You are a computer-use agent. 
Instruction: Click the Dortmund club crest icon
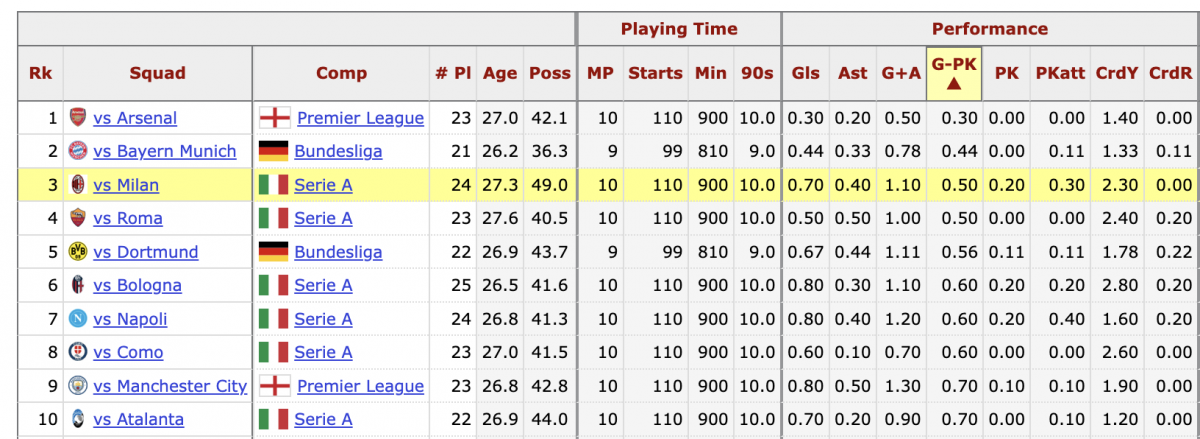78,252
